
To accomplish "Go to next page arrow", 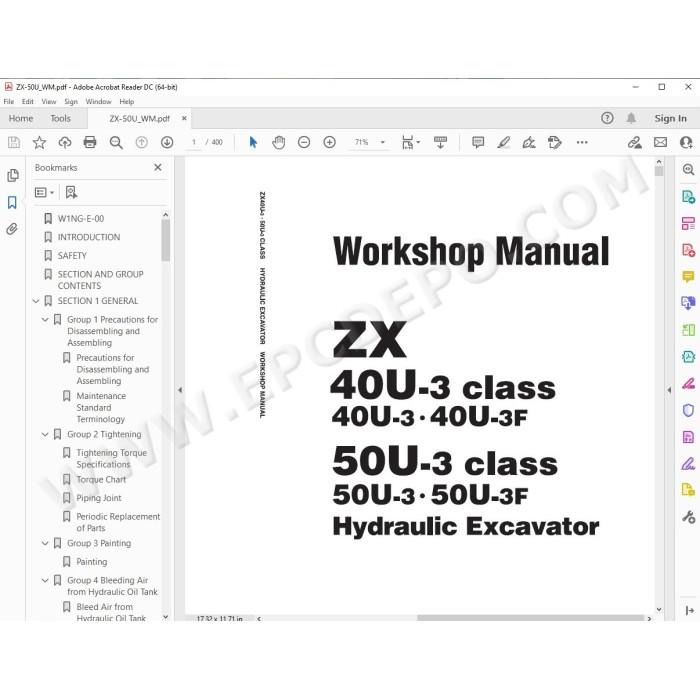I will pos(167,142).
